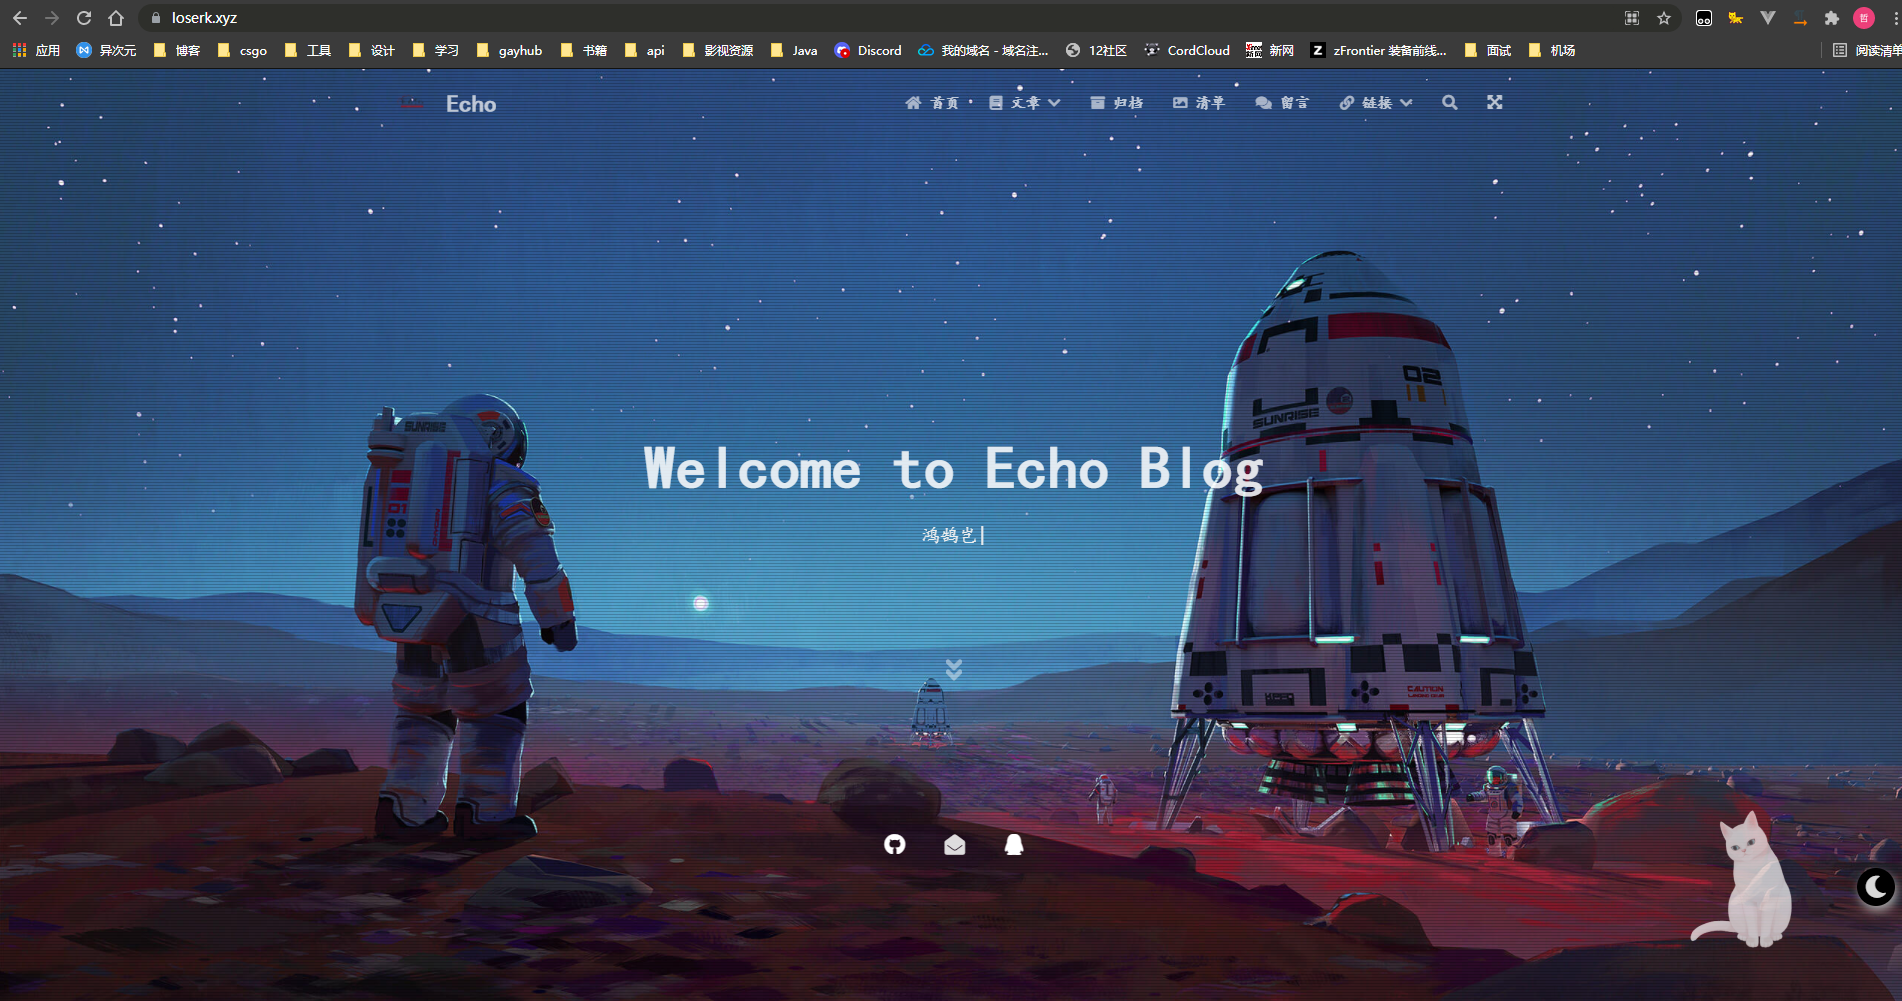
Task: Open the 我的域名 bookmark
Action: click(x=983, y=50)
